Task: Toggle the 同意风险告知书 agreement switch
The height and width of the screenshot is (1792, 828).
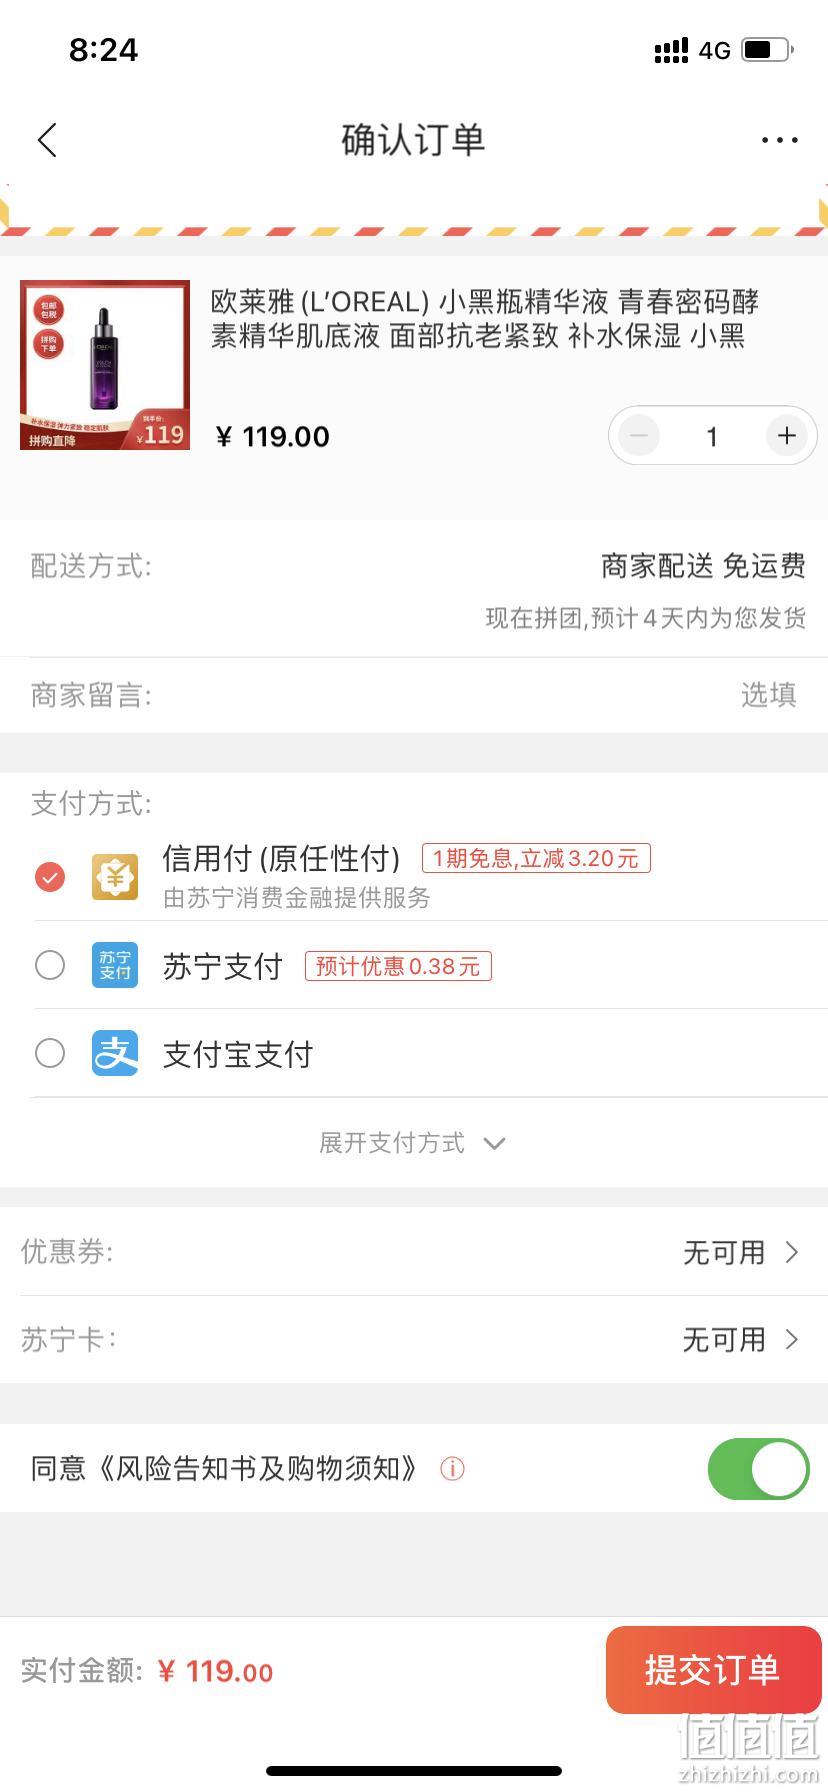Action: pyautogui.click(x=759, y=1469)
